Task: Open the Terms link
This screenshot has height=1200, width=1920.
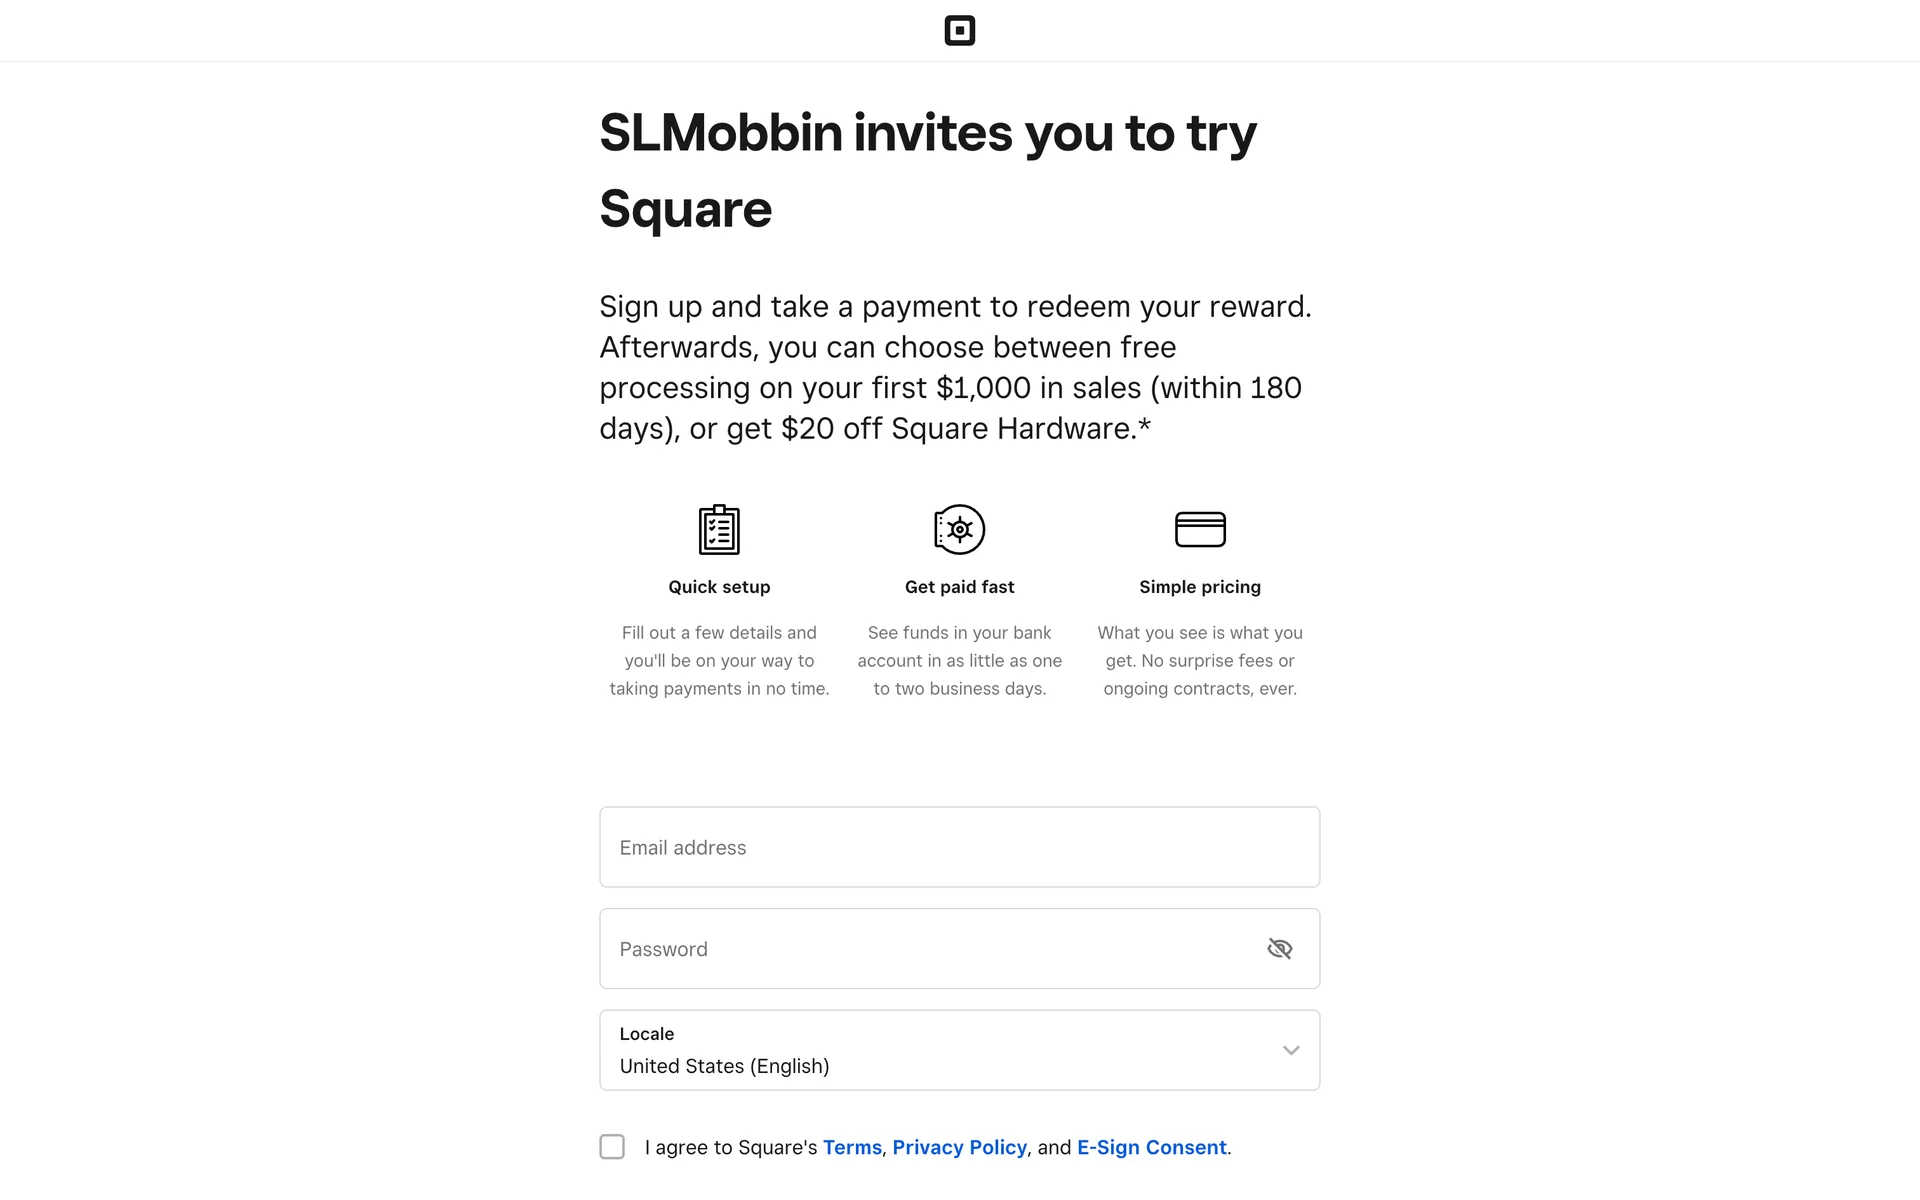Action: click(x=852, y=1147)
